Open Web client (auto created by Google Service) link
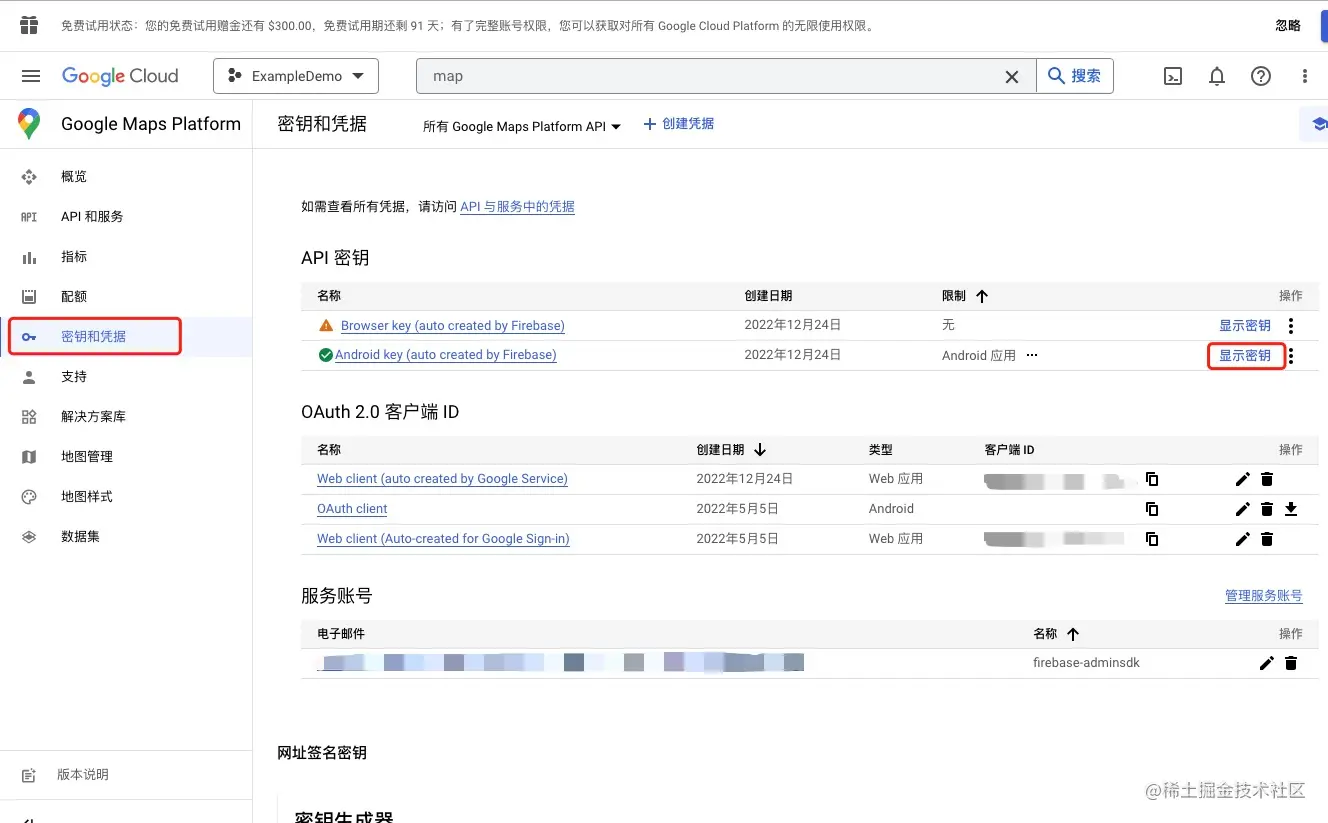The width and height of the screenshot is (1328, 823). [442, 479]
